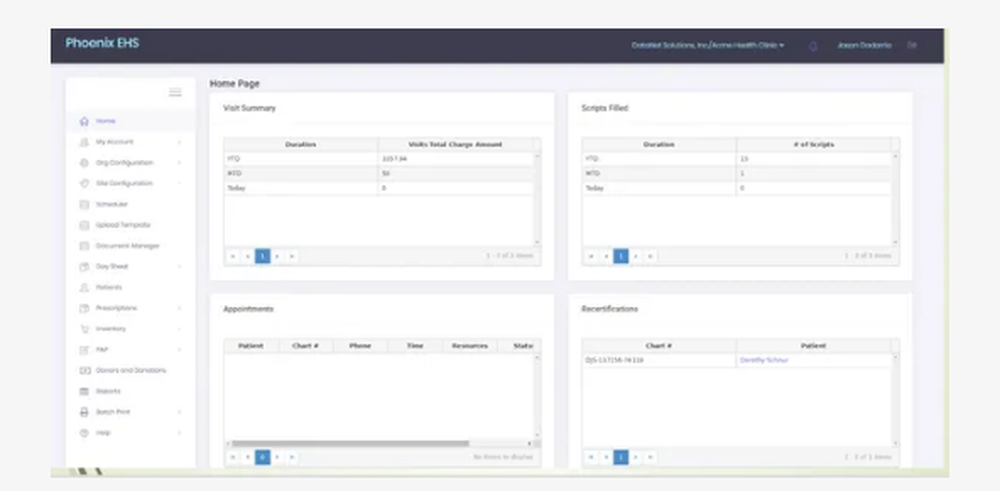Select page 1 in Scripts Filled pager
1000x491 pixels.
(x=621, y=256)
